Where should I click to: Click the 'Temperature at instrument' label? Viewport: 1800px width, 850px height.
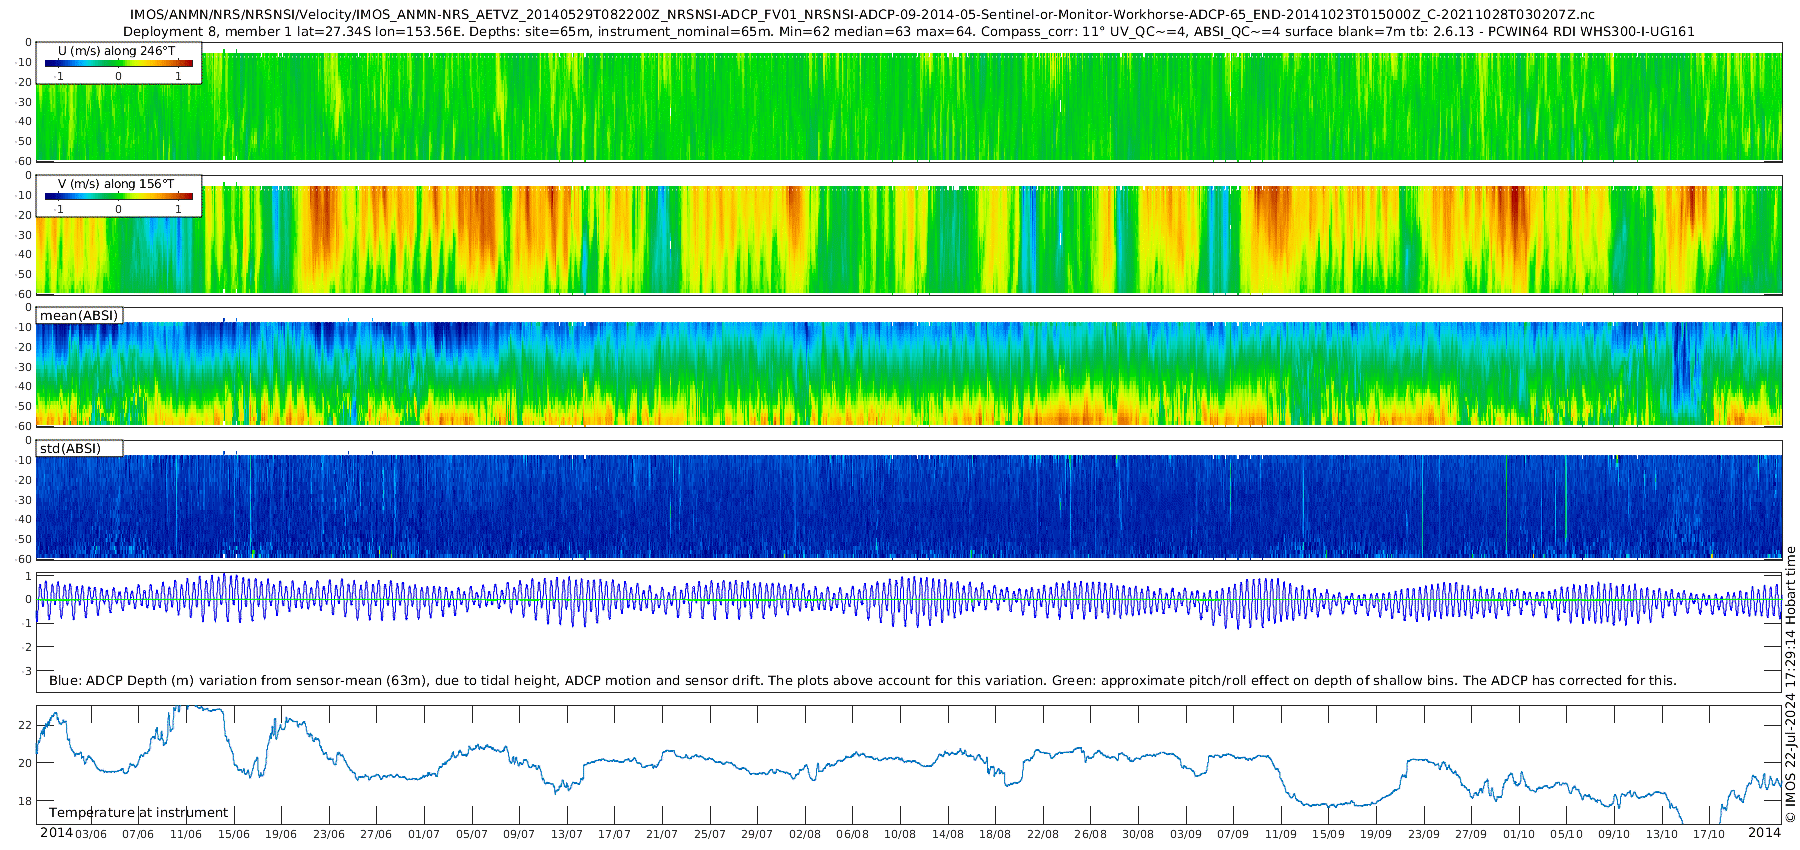(x=138, y=813)
